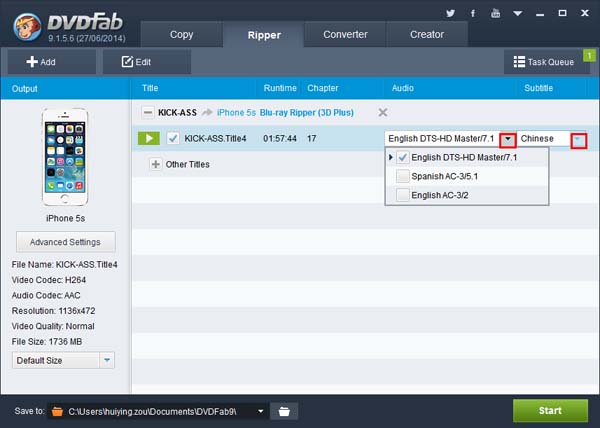This screenshot has height=428, width=600.
Task: Open the audio track dropdown arrow
Action: click(508, 139)
